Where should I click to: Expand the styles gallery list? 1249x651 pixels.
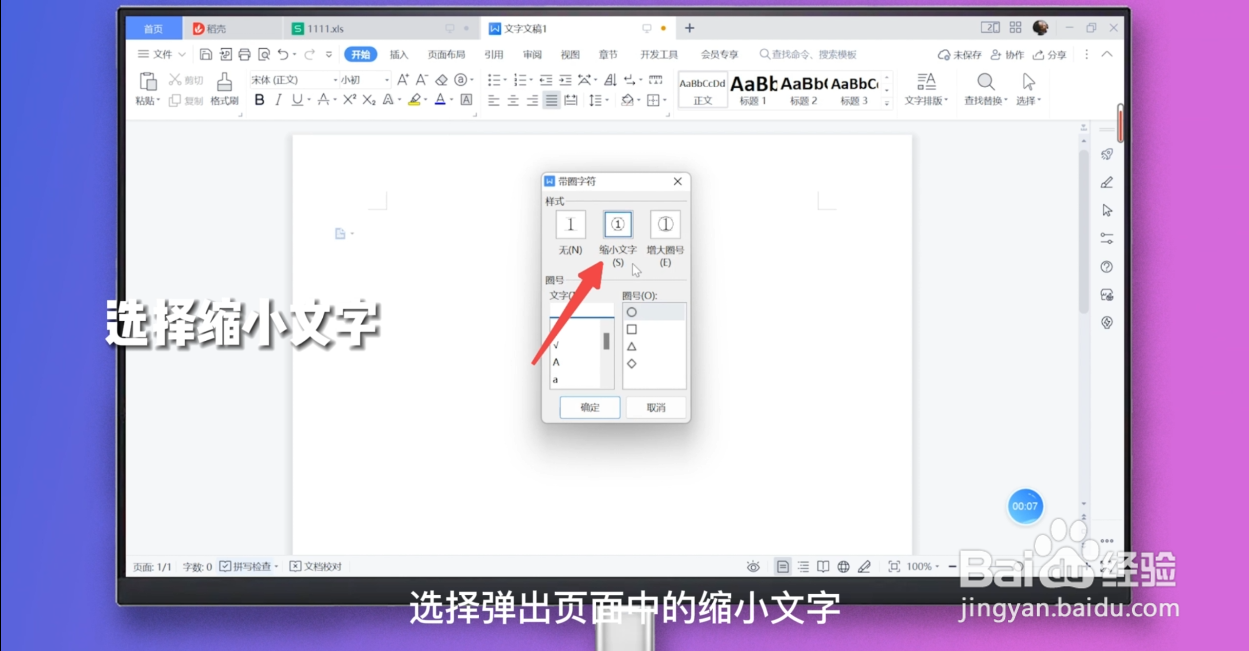888,101
